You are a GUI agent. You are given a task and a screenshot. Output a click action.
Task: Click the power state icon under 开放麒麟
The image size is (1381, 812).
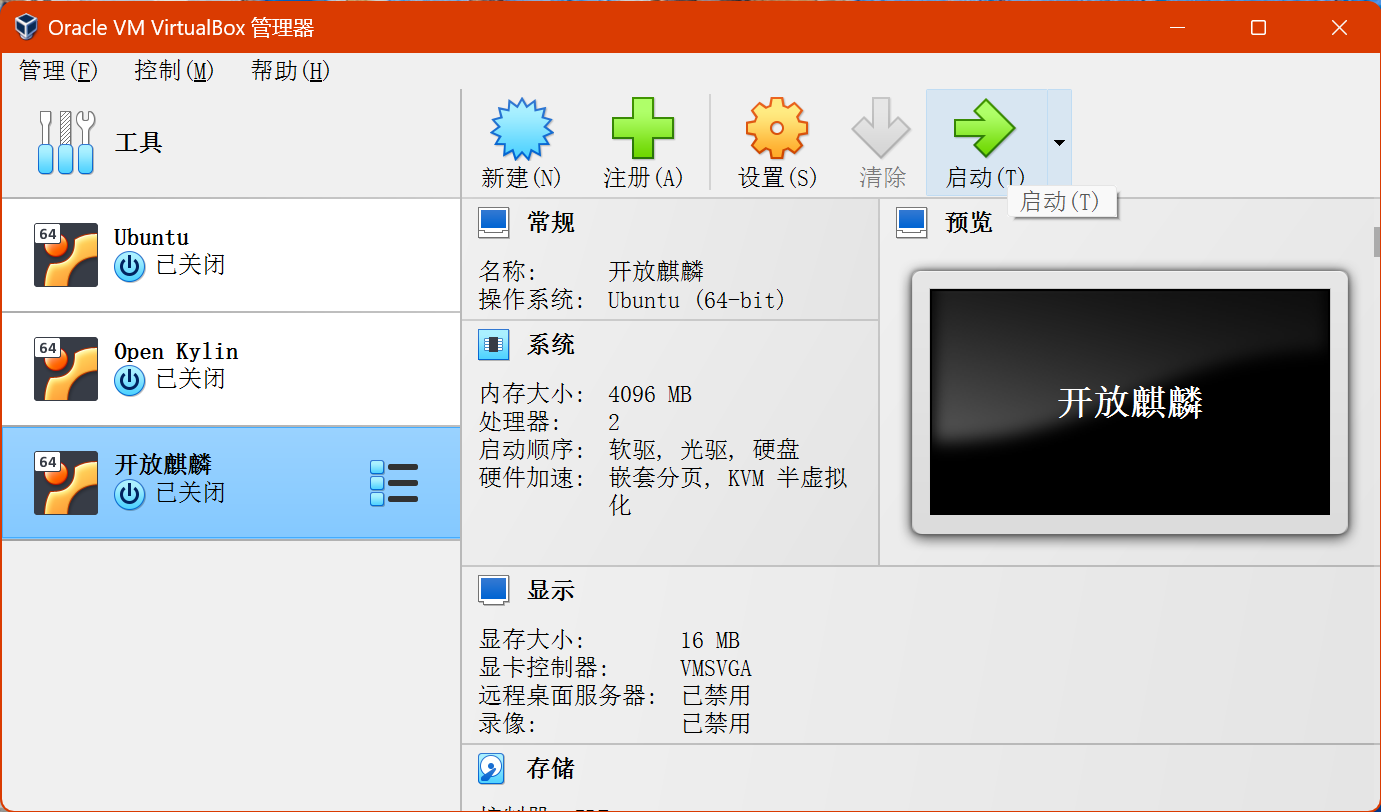[x=129, y=494]
